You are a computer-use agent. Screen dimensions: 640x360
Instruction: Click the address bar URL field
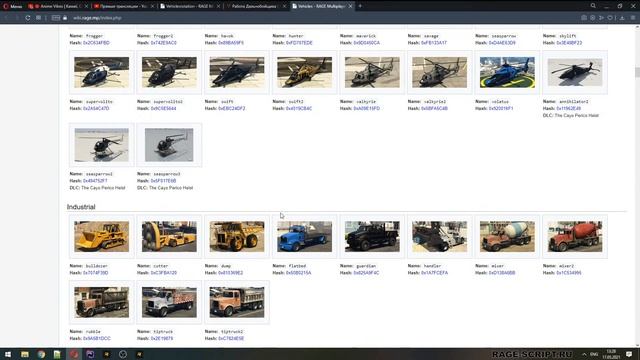tap(318, 18)
